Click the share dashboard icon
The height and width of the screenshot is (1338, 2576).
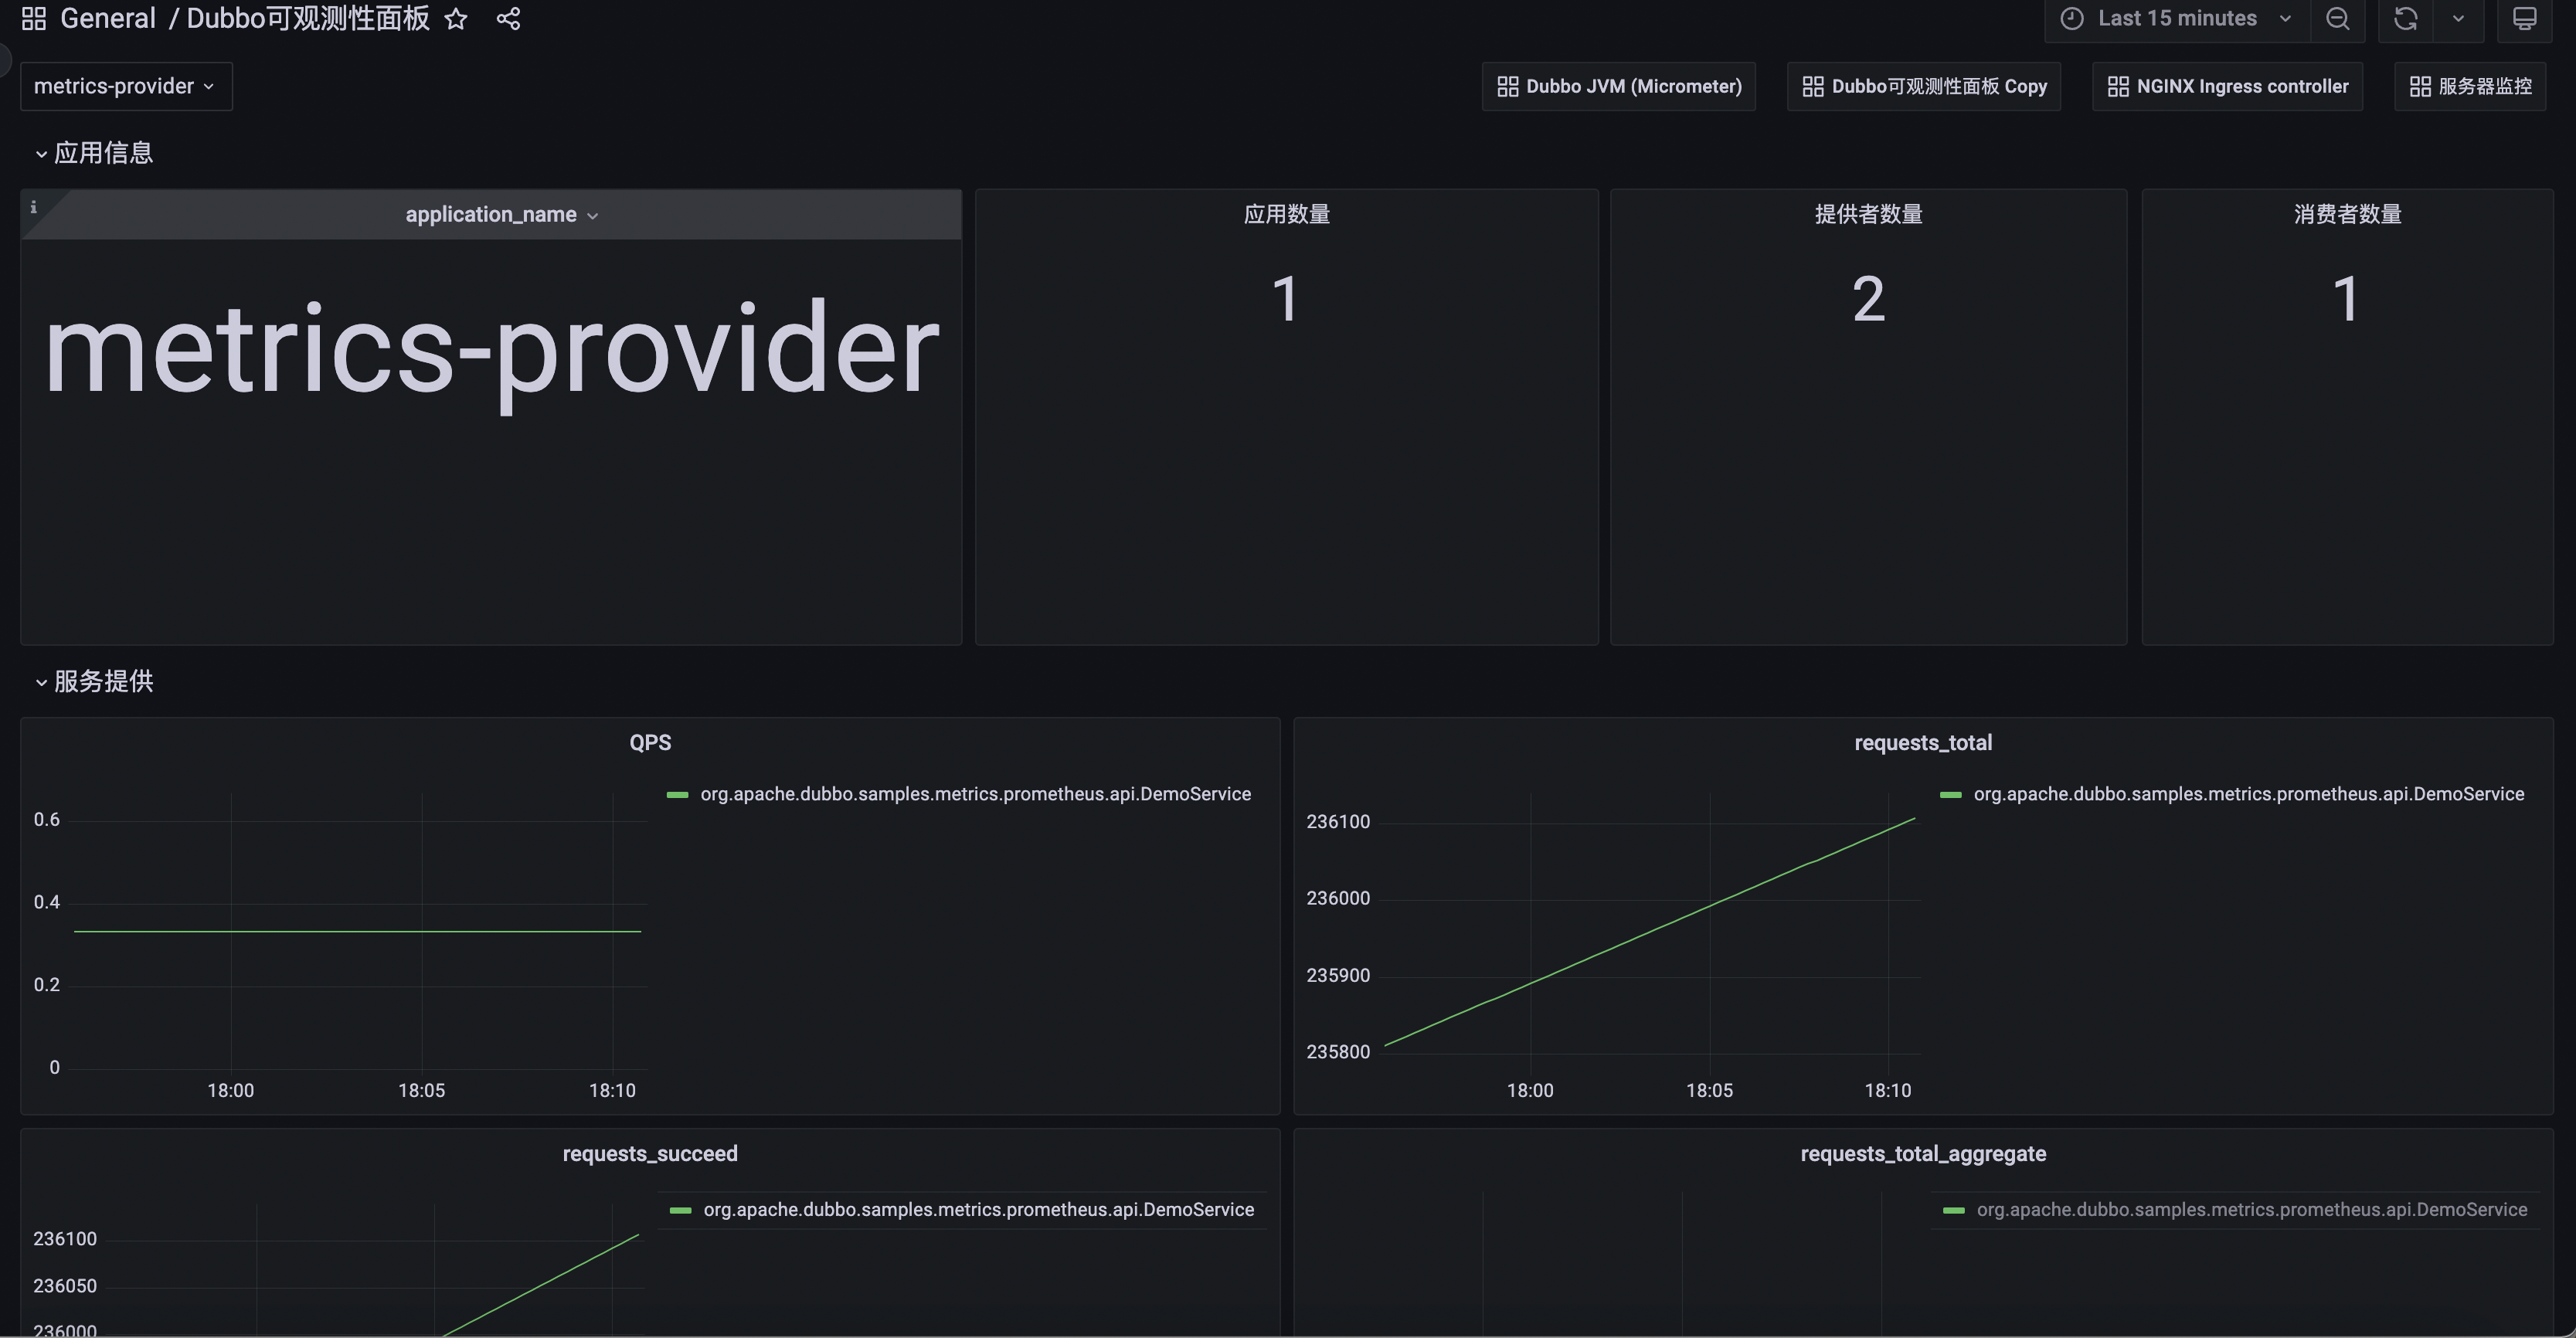pyautogui.click(x=508, y=19)
